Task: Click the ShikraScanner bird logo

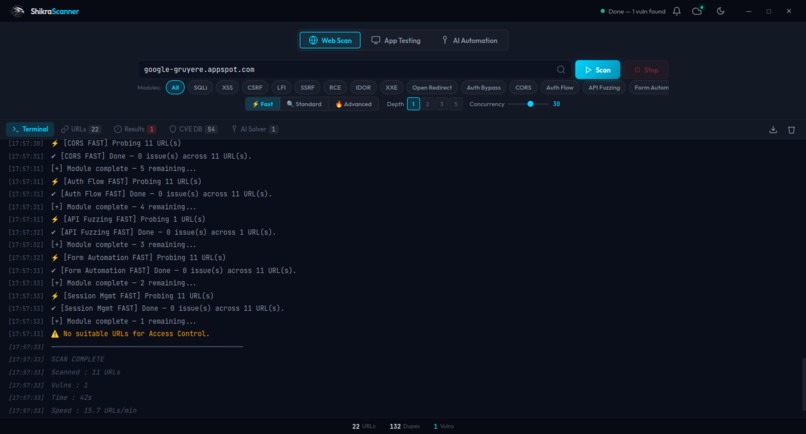Action: tap(17, 11)
